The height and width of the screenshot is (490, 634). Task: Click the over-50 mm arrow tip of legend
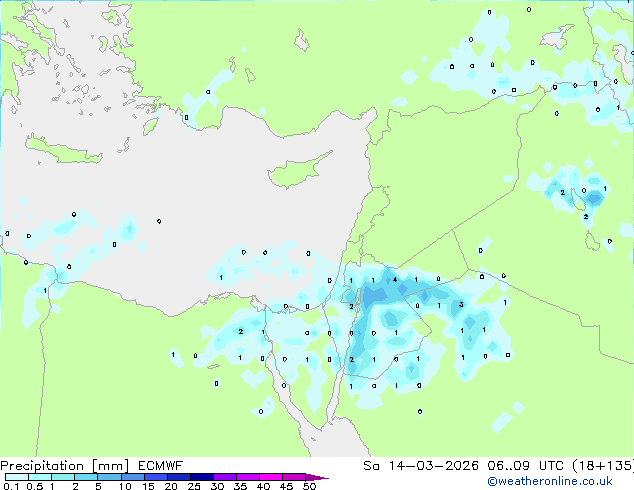317,477
